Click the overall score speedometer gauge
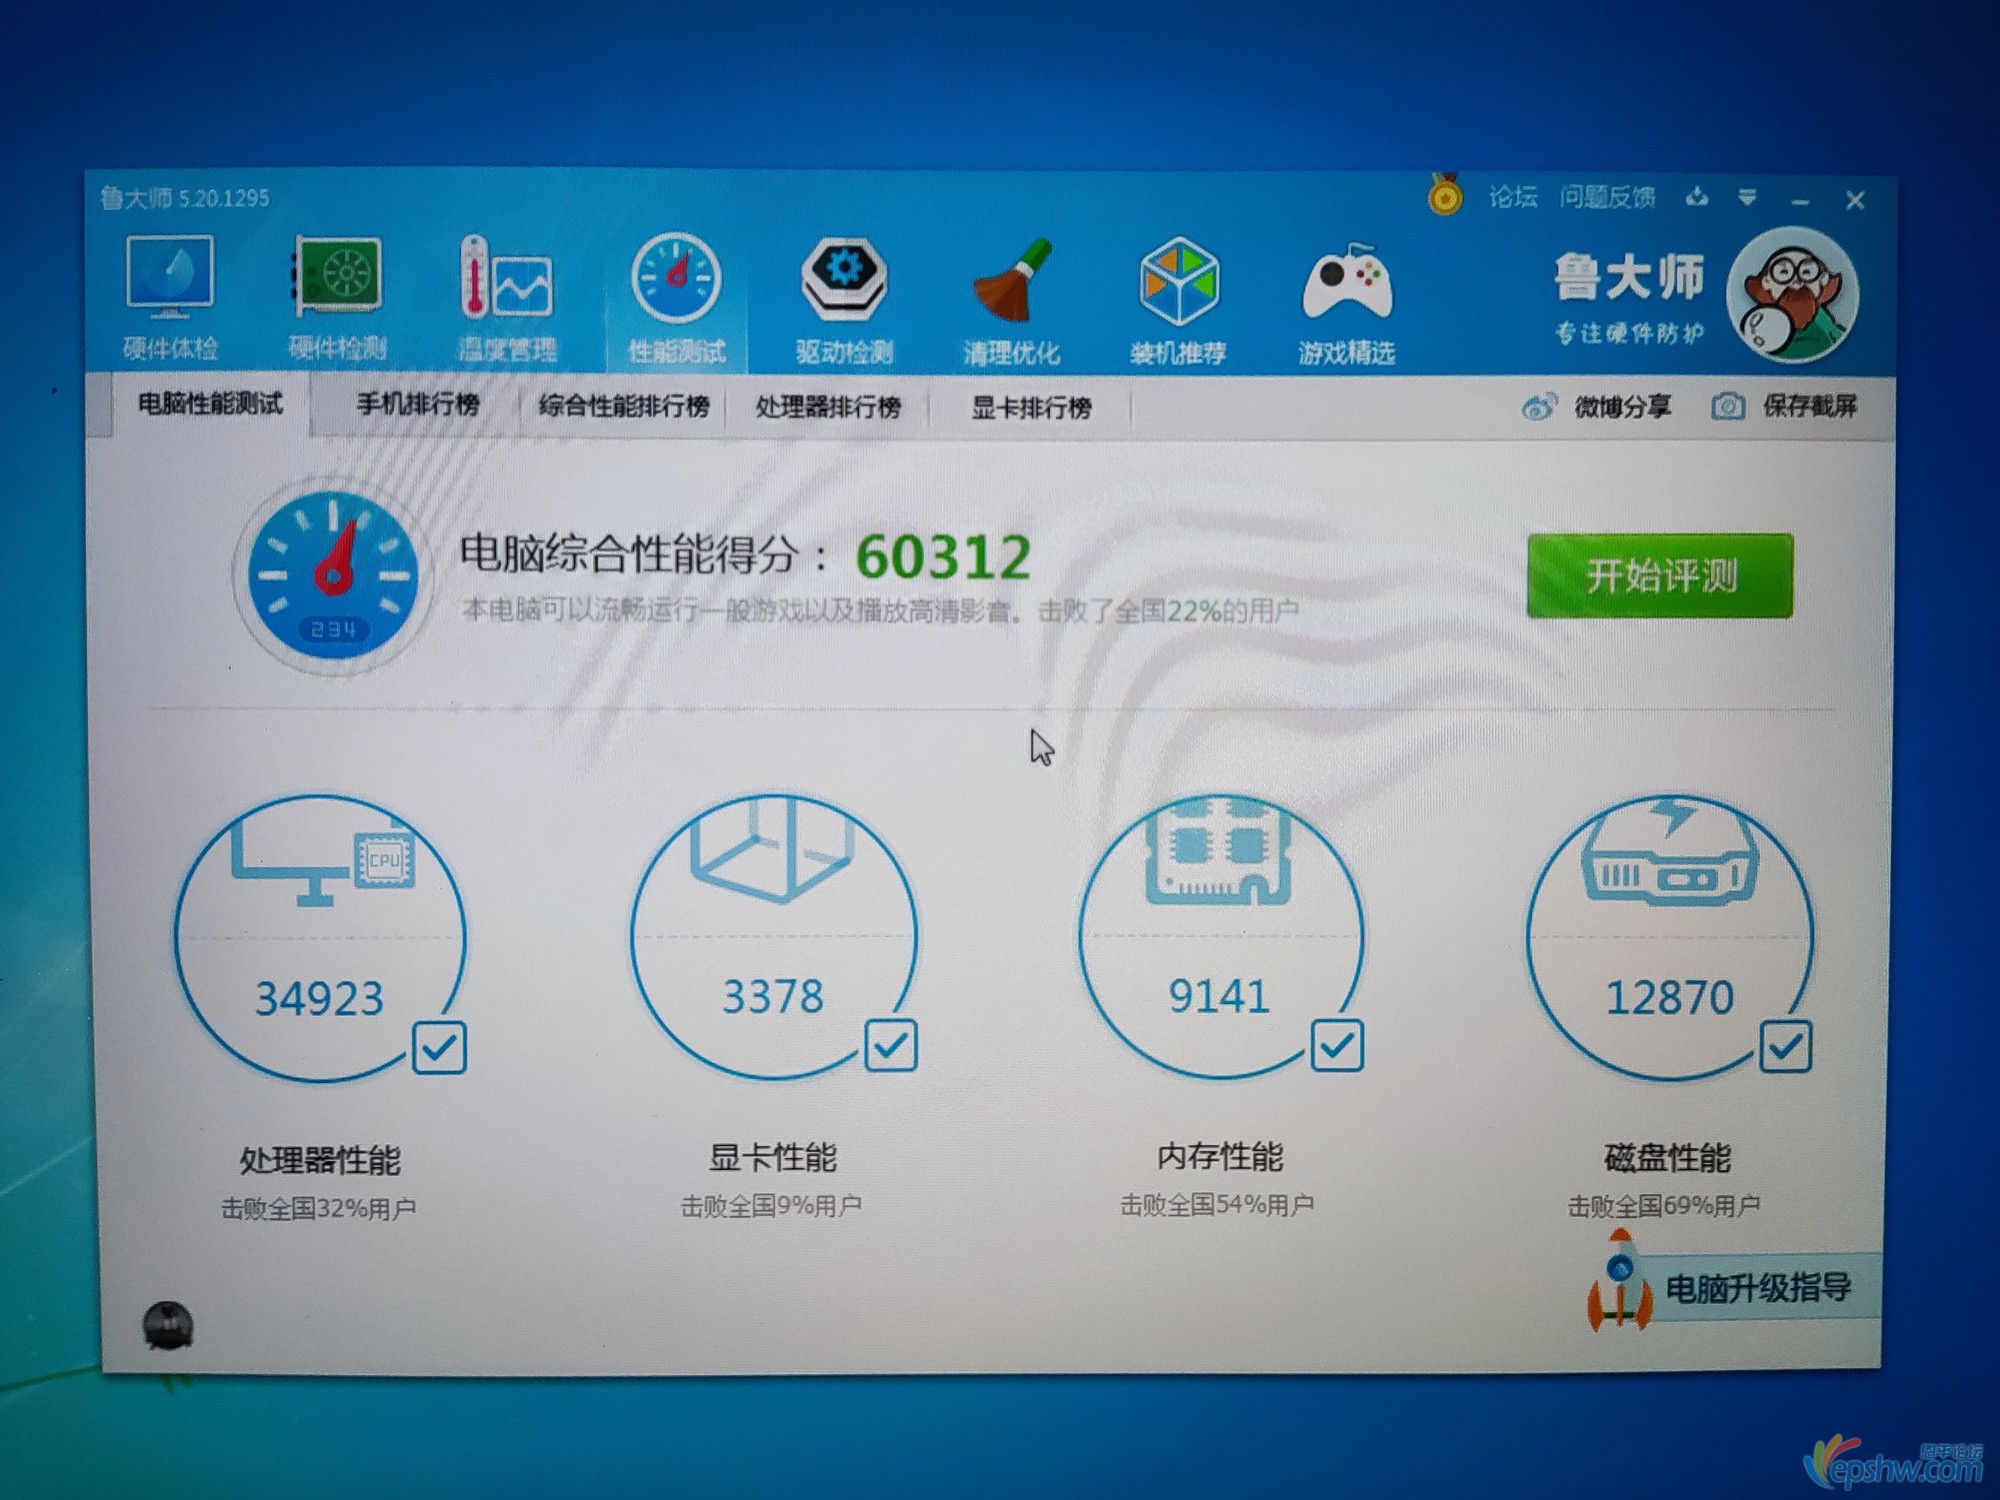The image size is (2000, 1500). click(x=333, y=574)
